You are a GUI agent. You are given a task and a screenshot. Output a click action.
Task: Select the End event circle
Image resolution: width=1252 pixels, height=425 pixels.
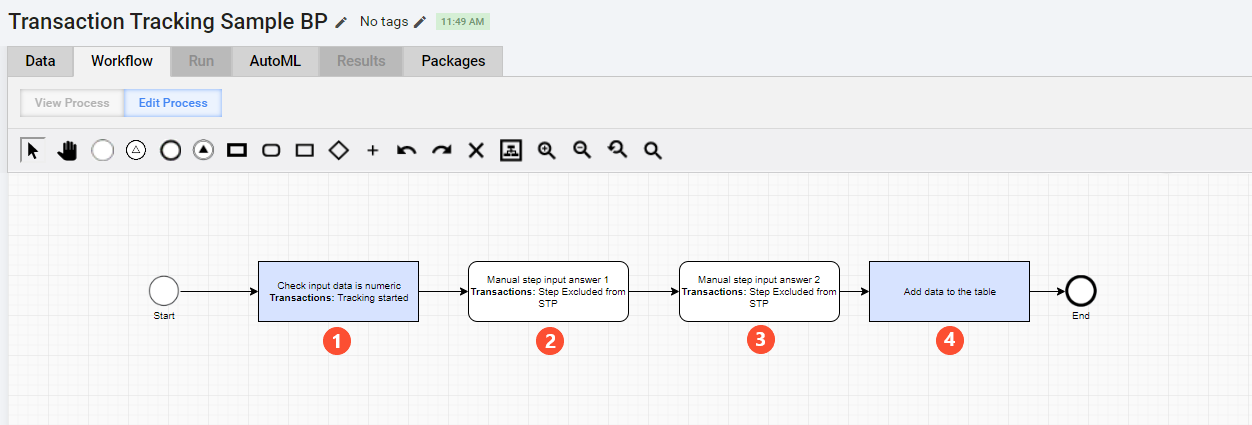click(x=1081, y=291)
